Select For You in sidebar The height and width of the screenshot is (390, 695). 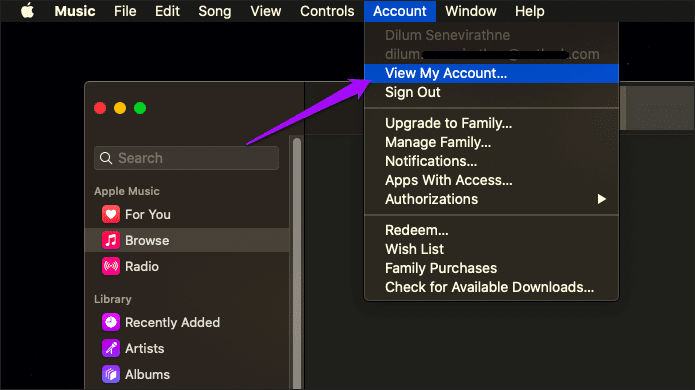(x=187, y=214)
